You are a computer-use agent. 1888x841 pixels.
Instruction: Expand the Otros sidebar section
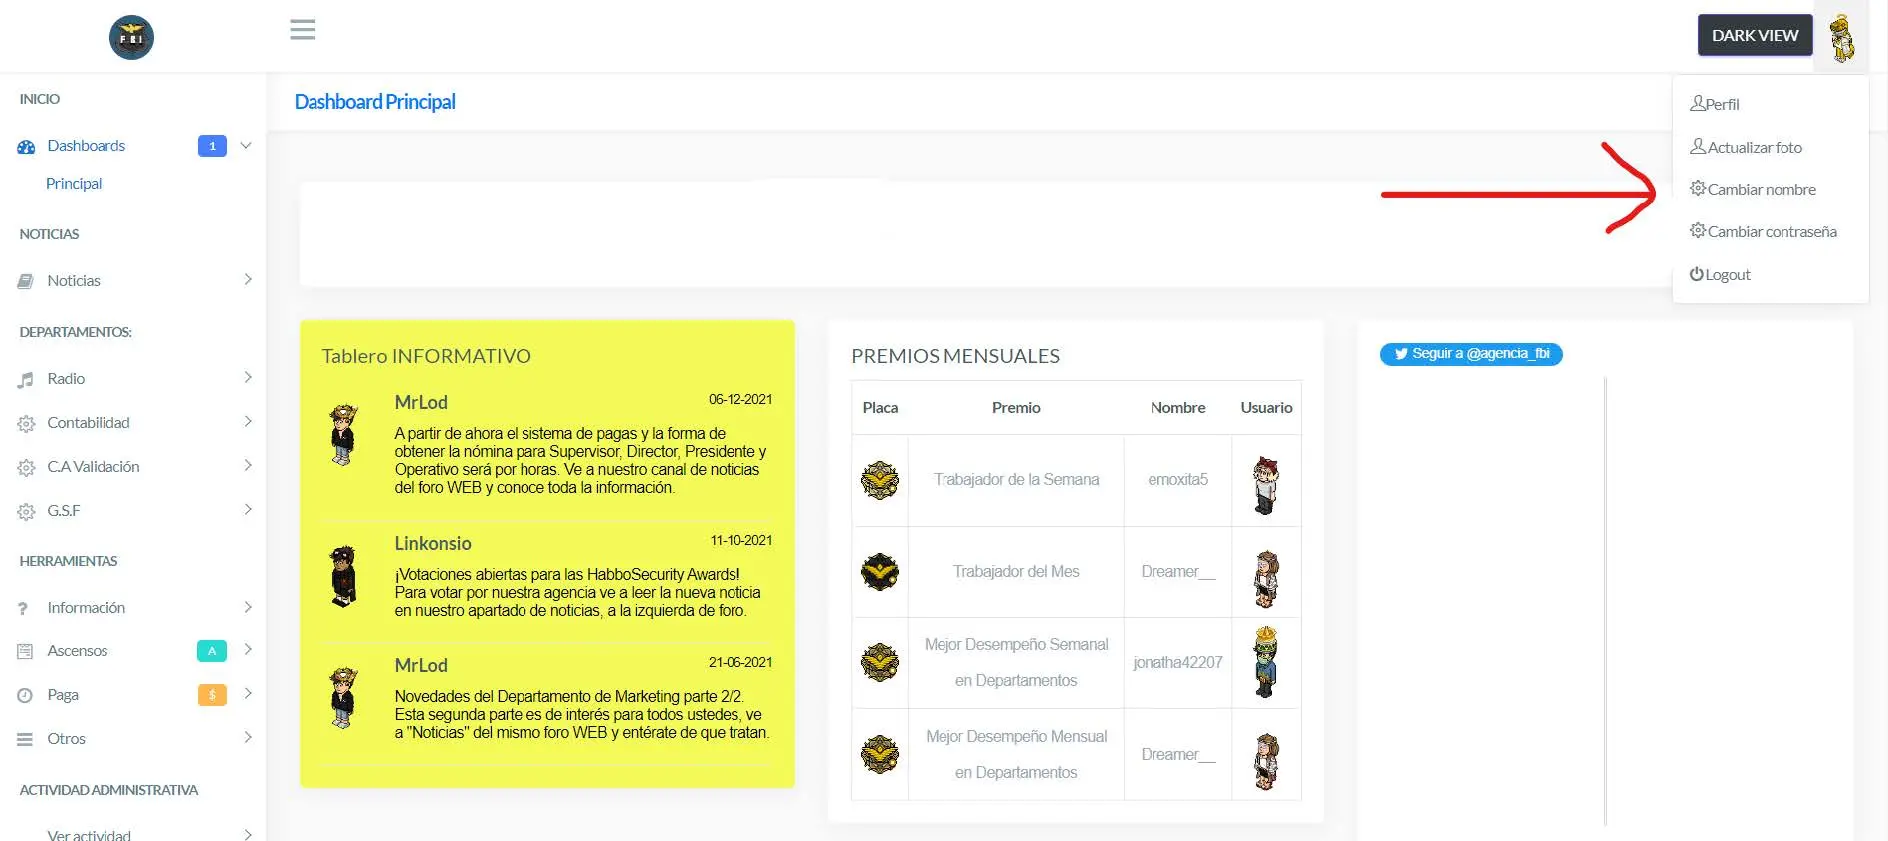click(x=248, y=738)
